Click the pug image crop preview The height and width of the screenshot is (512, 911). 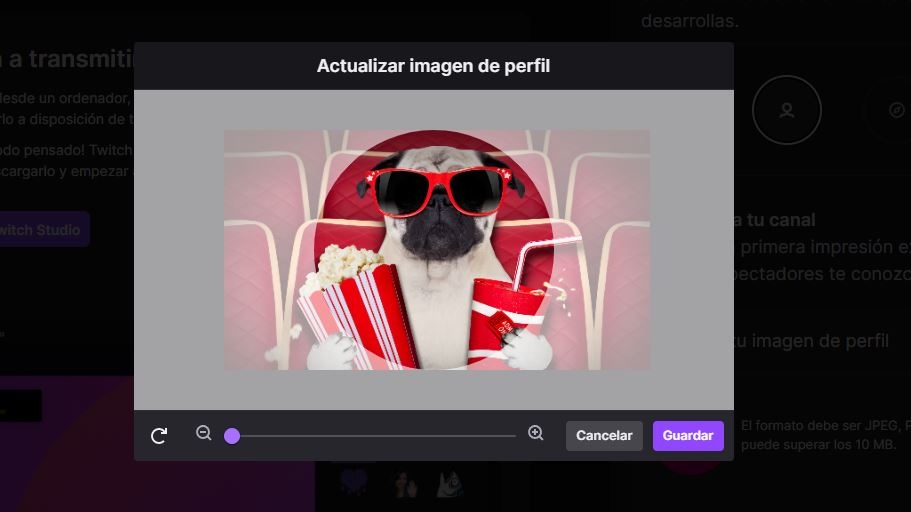(437, 250)
